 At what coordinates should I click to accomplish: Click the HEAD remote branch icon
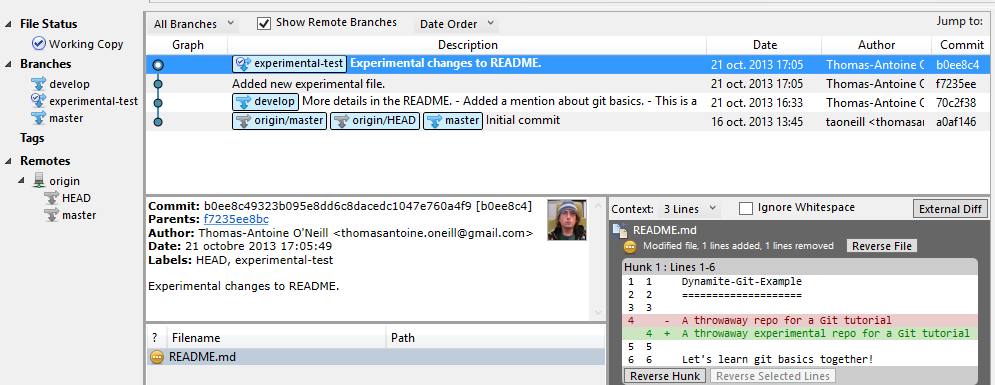[51, 198]
